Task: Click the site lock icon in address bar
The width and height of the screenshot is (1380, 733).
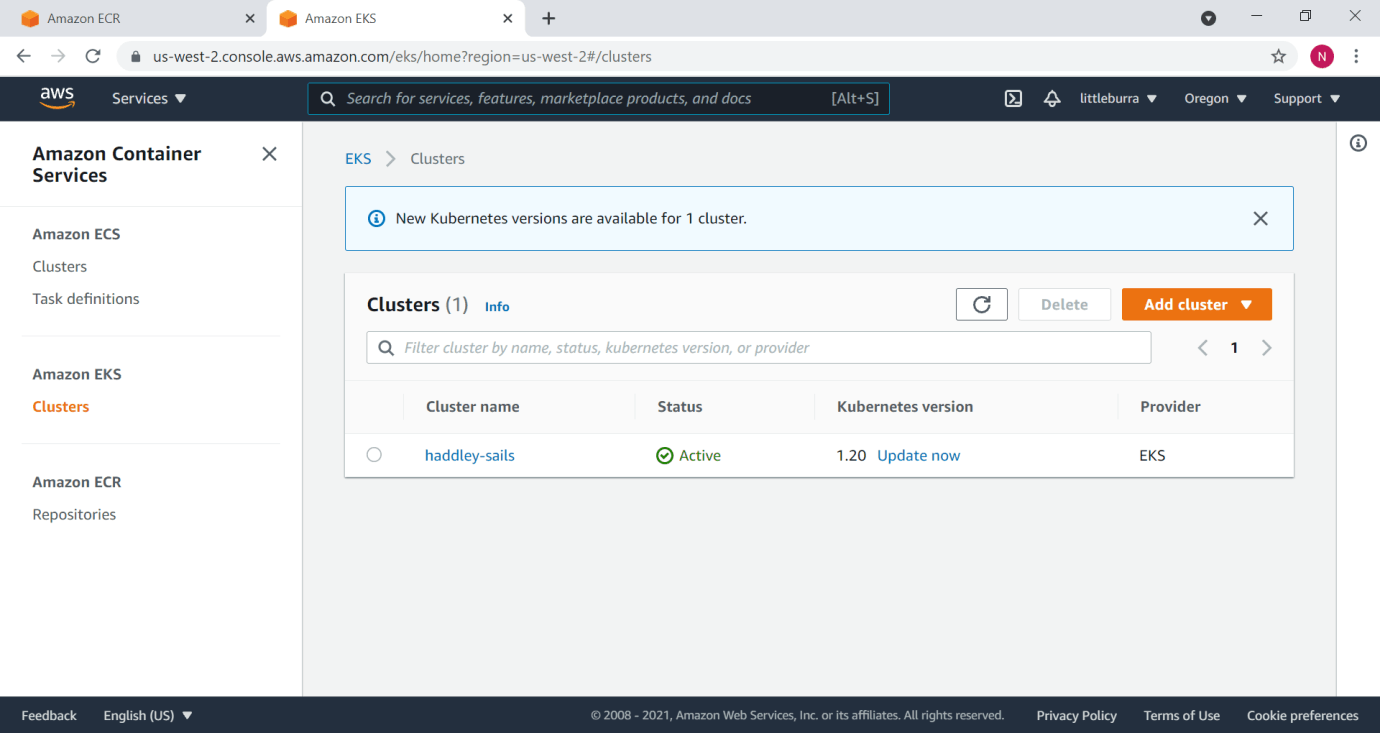Action: tap(136, 57)
